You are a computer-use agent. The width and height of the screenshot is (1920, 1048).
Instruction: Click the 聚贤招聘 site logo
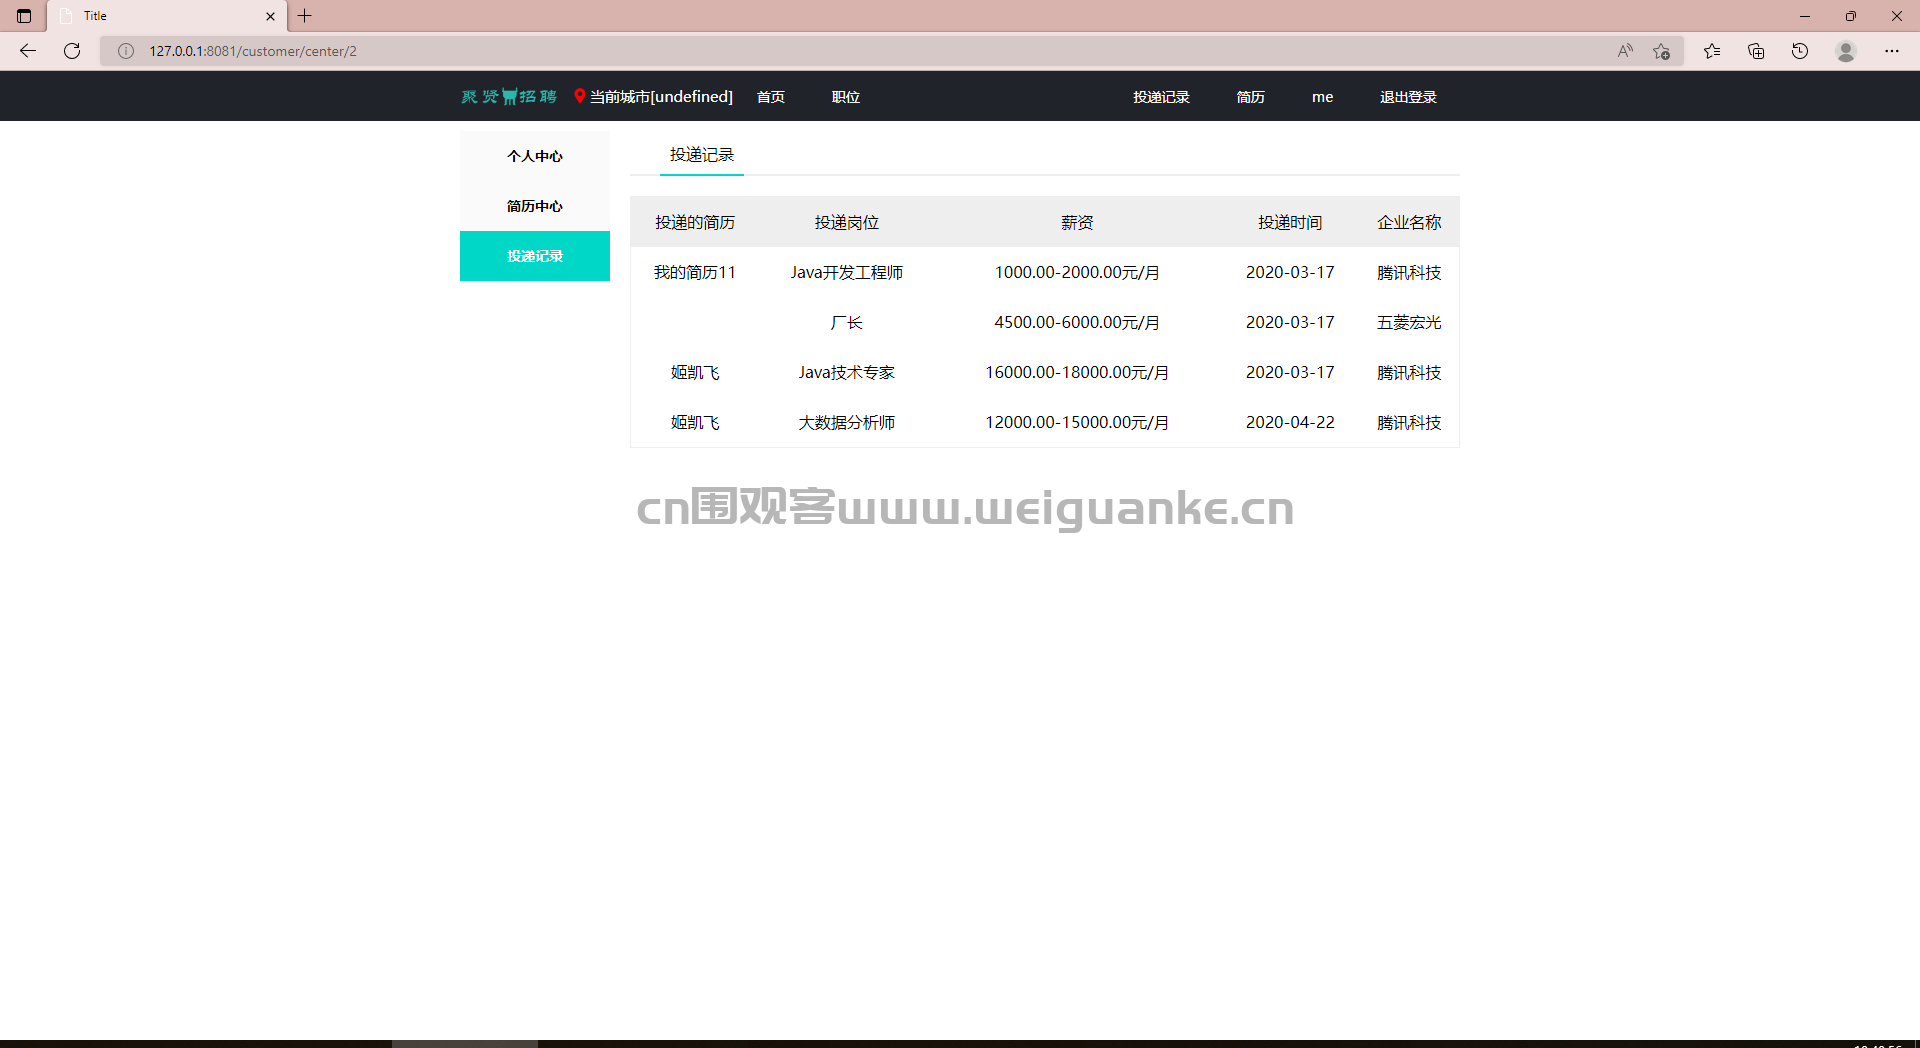coord(509,97)
